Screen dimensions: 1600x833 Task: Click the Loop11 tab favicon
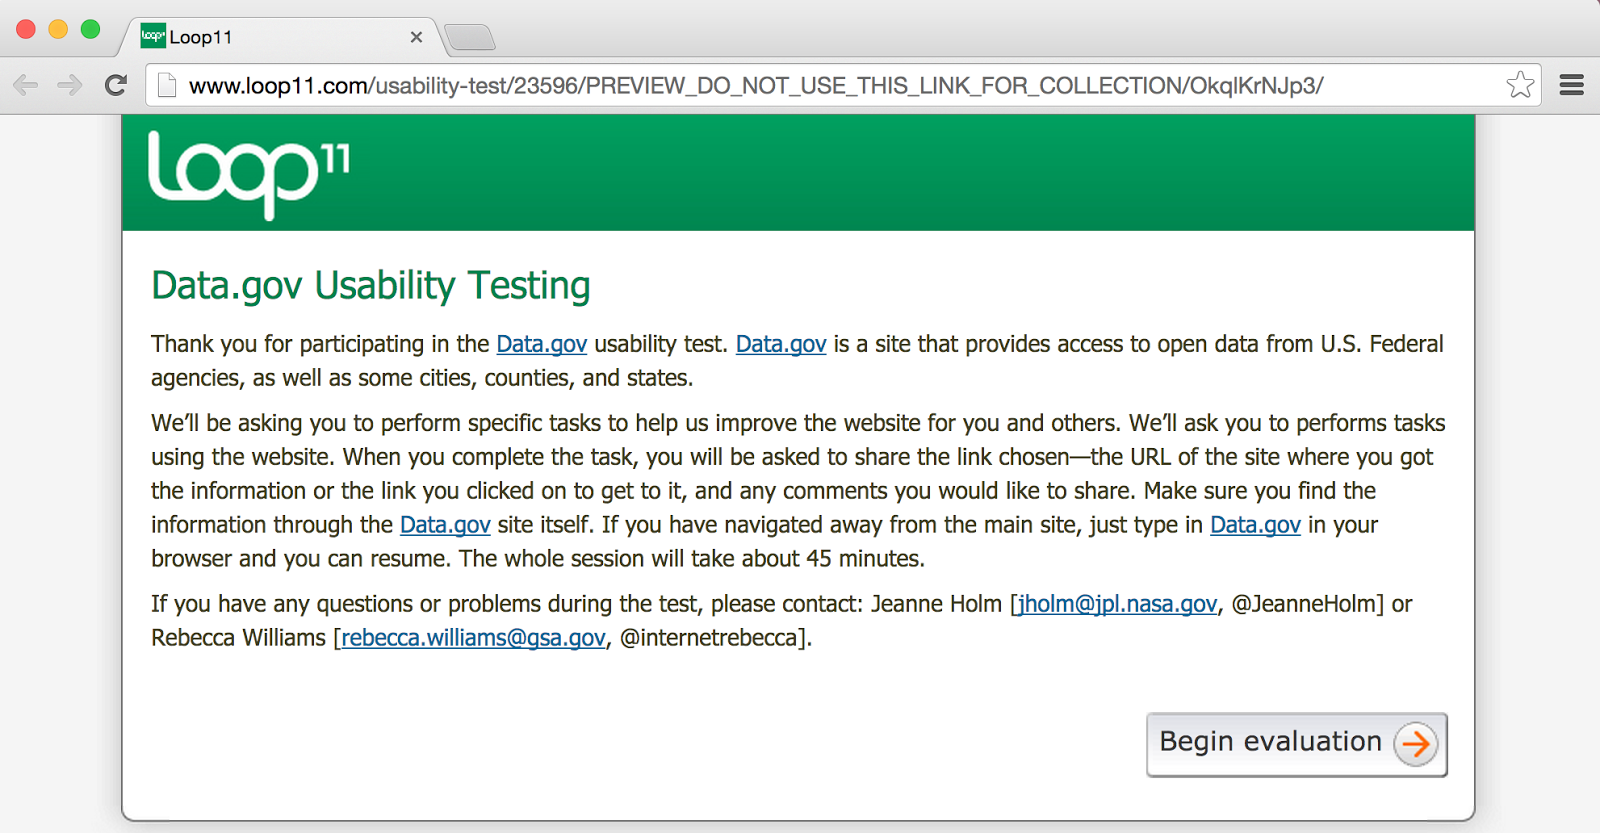pos(153,36)
